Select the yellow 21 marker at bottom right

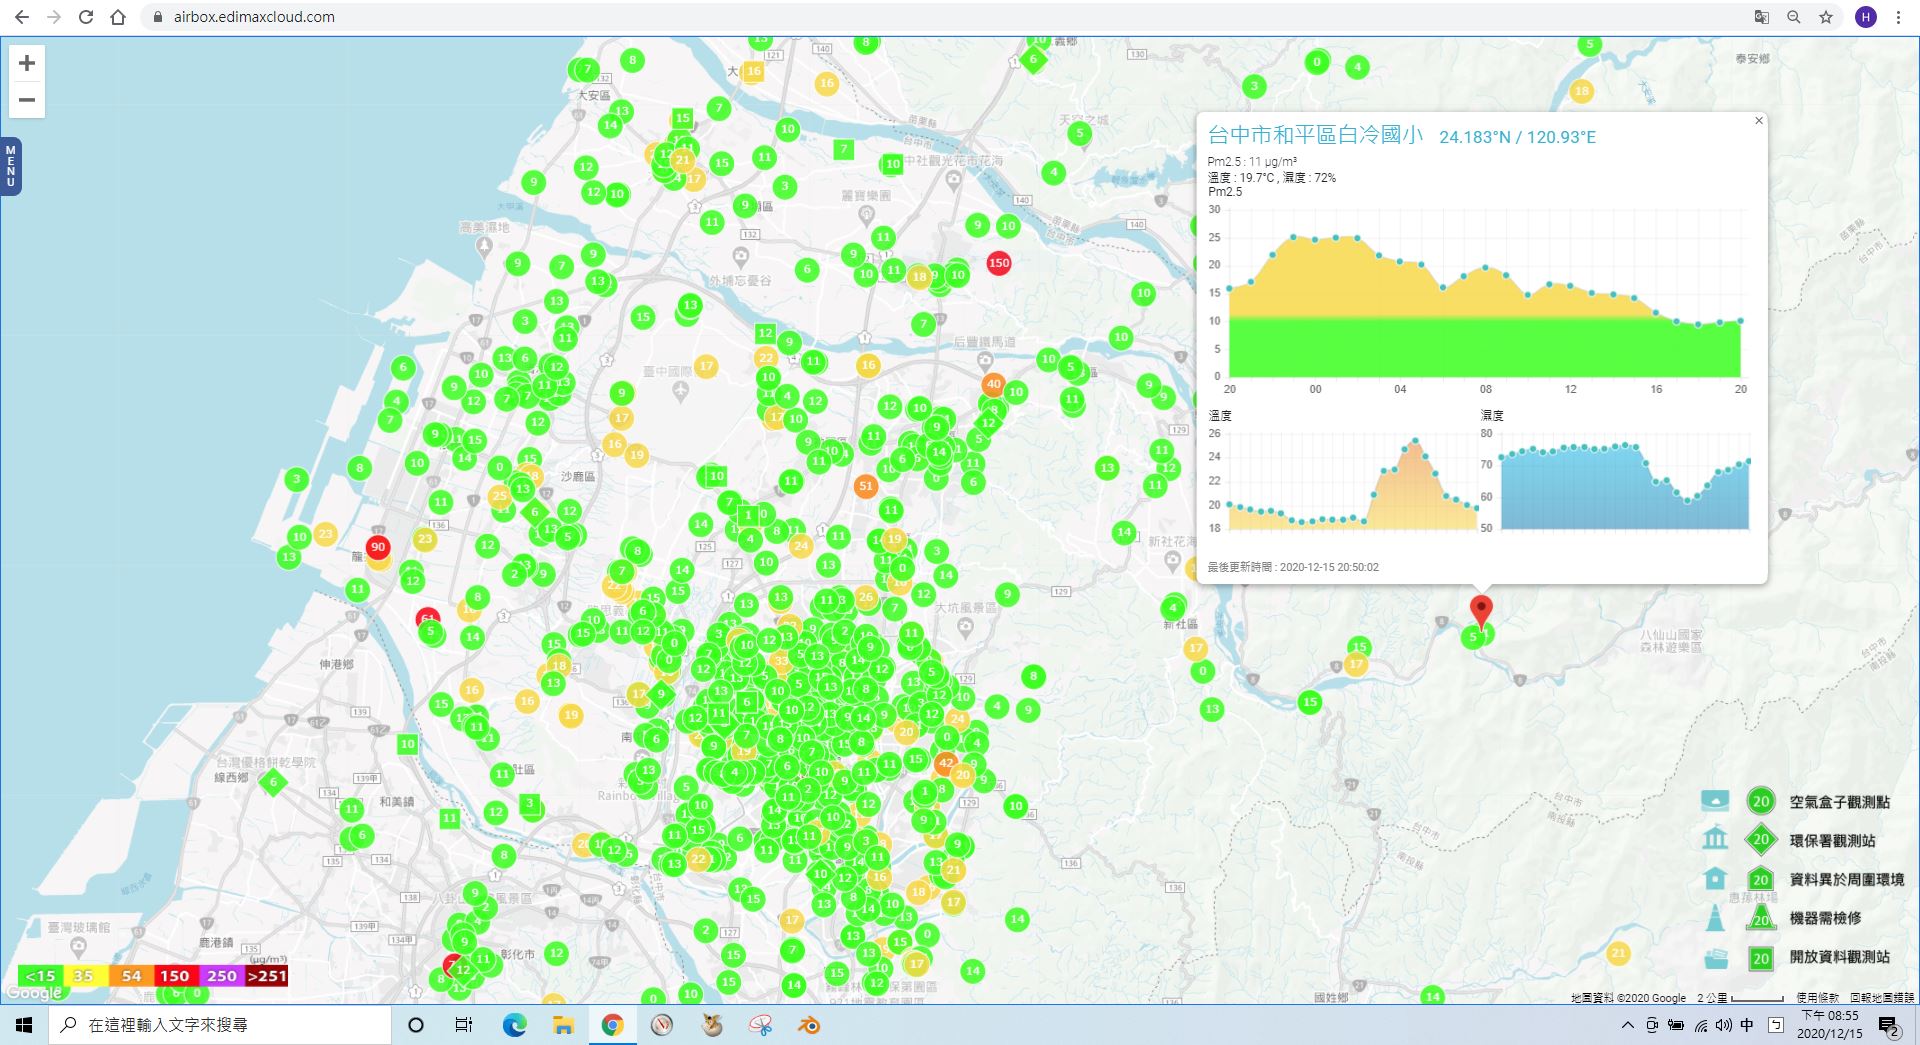coord(1618,953)
